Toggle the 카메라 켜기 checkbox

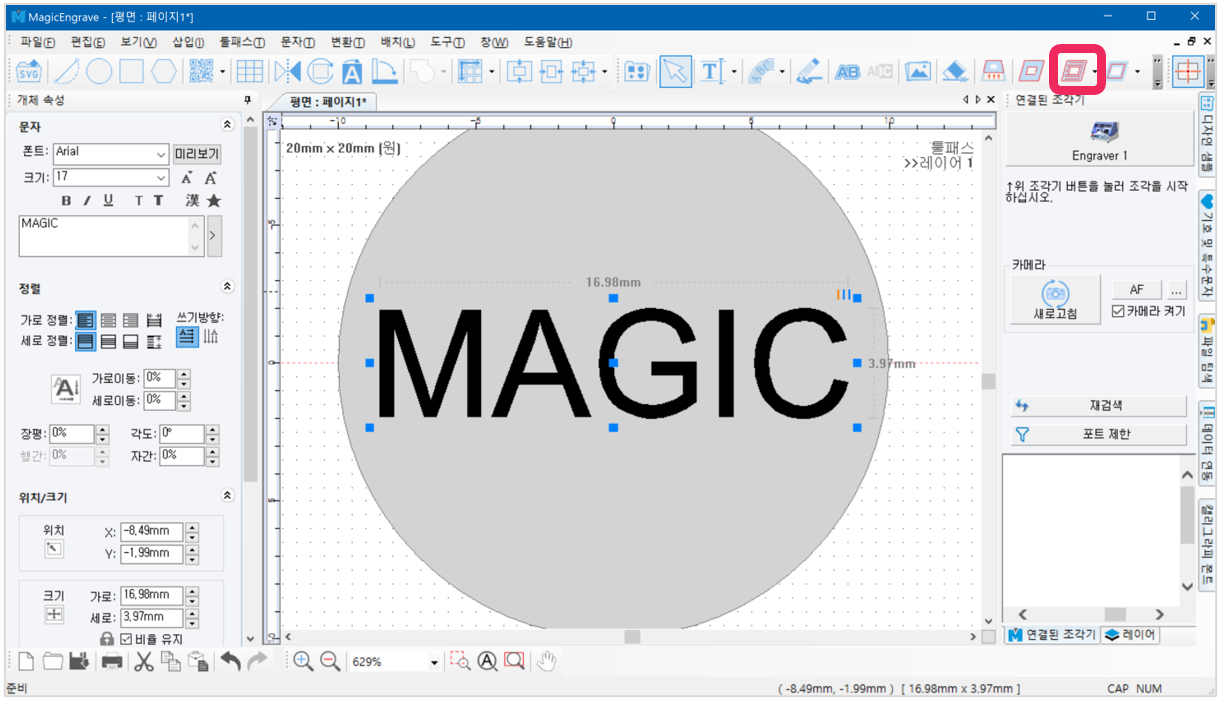(1119, 312)
